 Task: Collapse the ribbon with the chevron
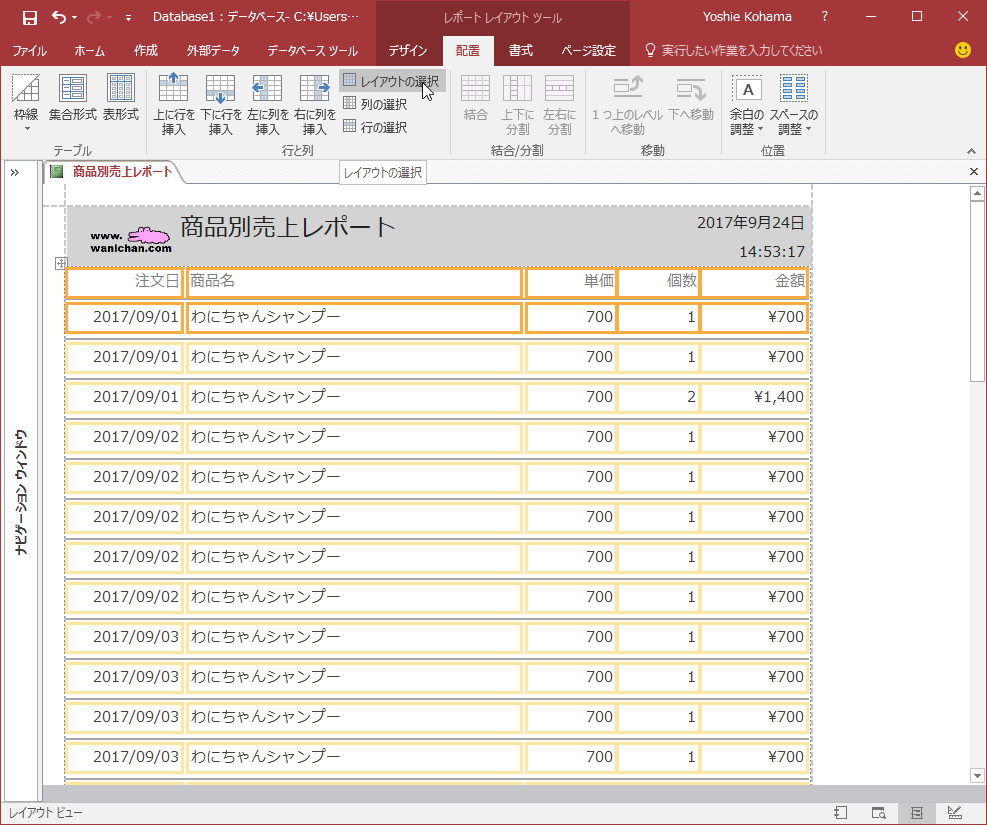pos(971,151)
